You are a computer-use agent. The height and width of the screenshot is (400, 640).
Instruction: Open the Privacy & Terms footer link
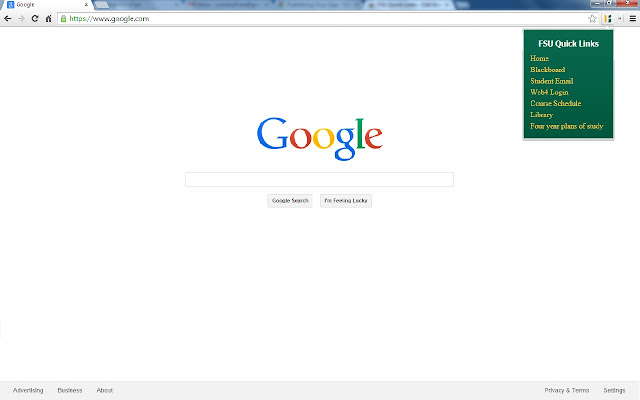567,390
